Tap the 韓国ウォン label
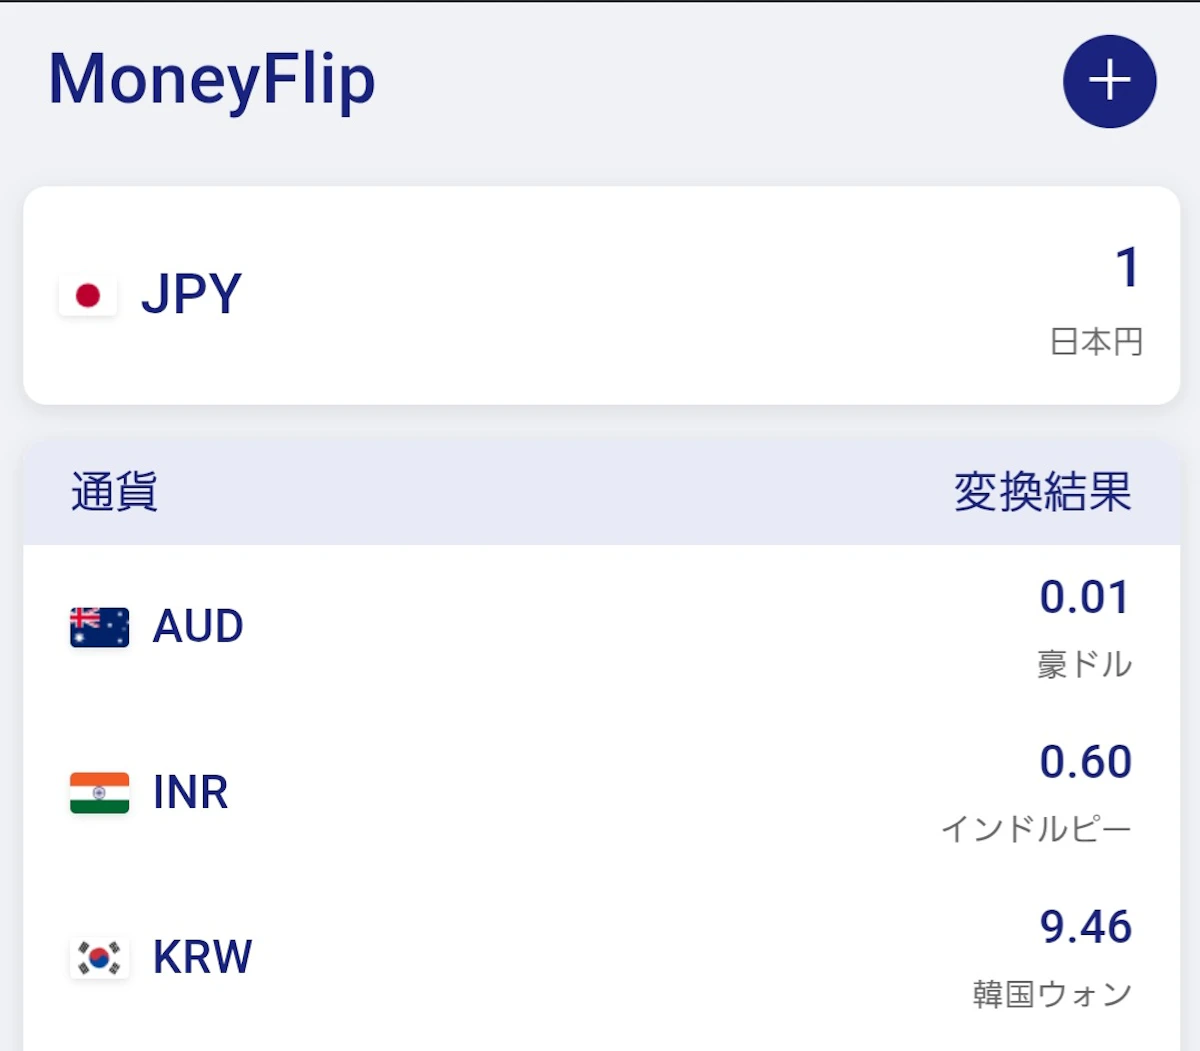 point(1052,994)
